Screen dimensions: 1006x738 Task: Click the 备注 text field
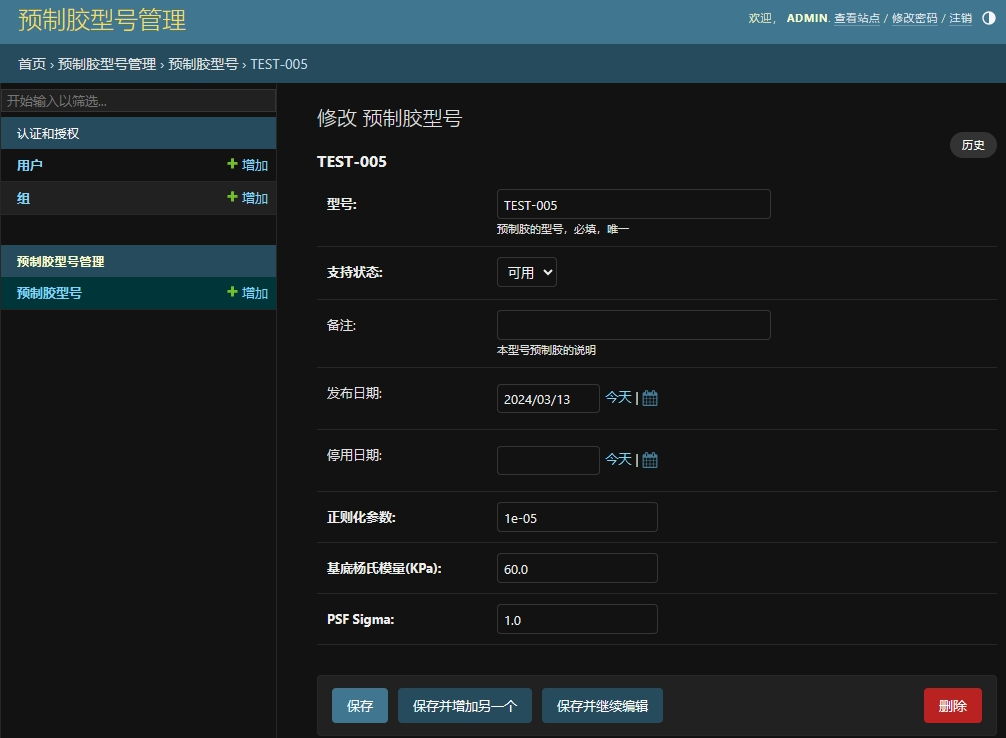pos(633,325)
